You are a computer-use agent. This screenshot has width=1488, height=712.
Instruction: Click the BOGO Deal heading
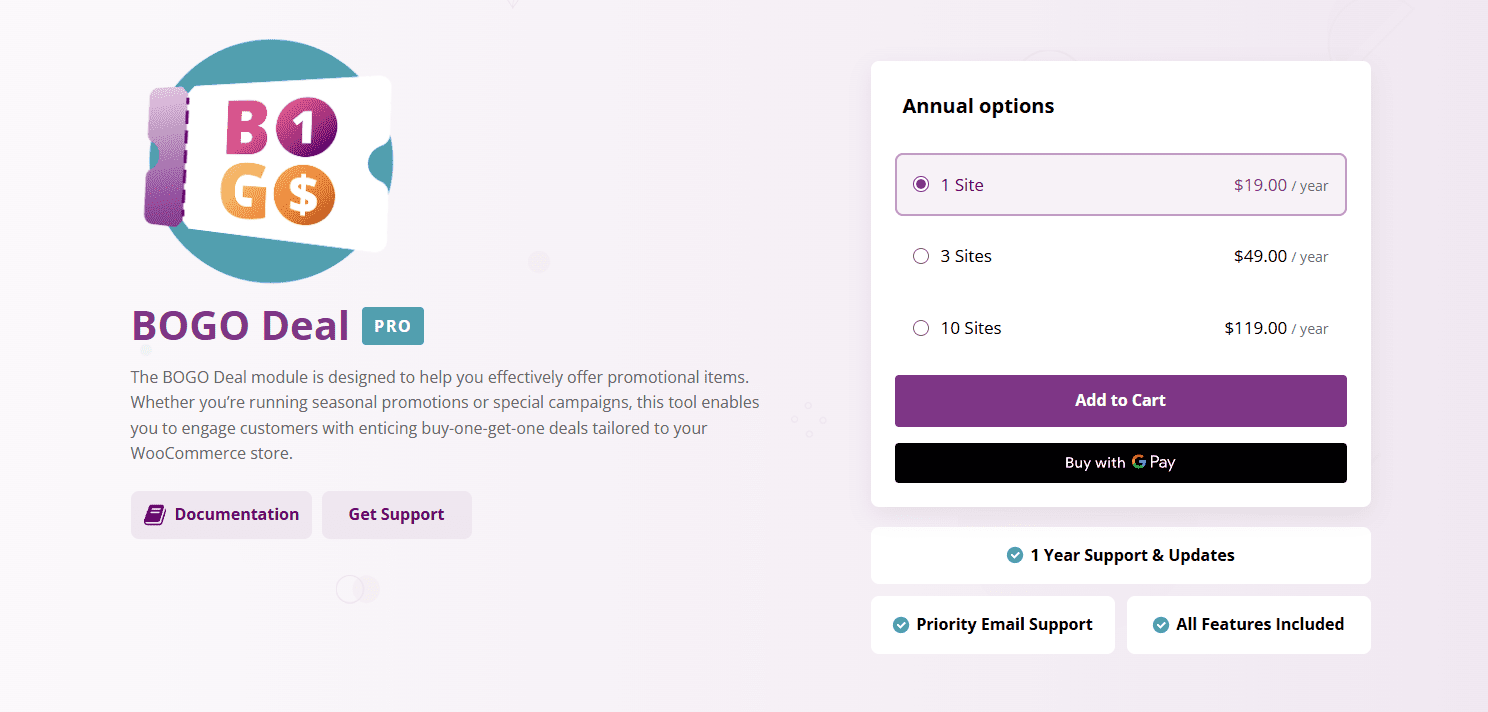click(240, 326)
